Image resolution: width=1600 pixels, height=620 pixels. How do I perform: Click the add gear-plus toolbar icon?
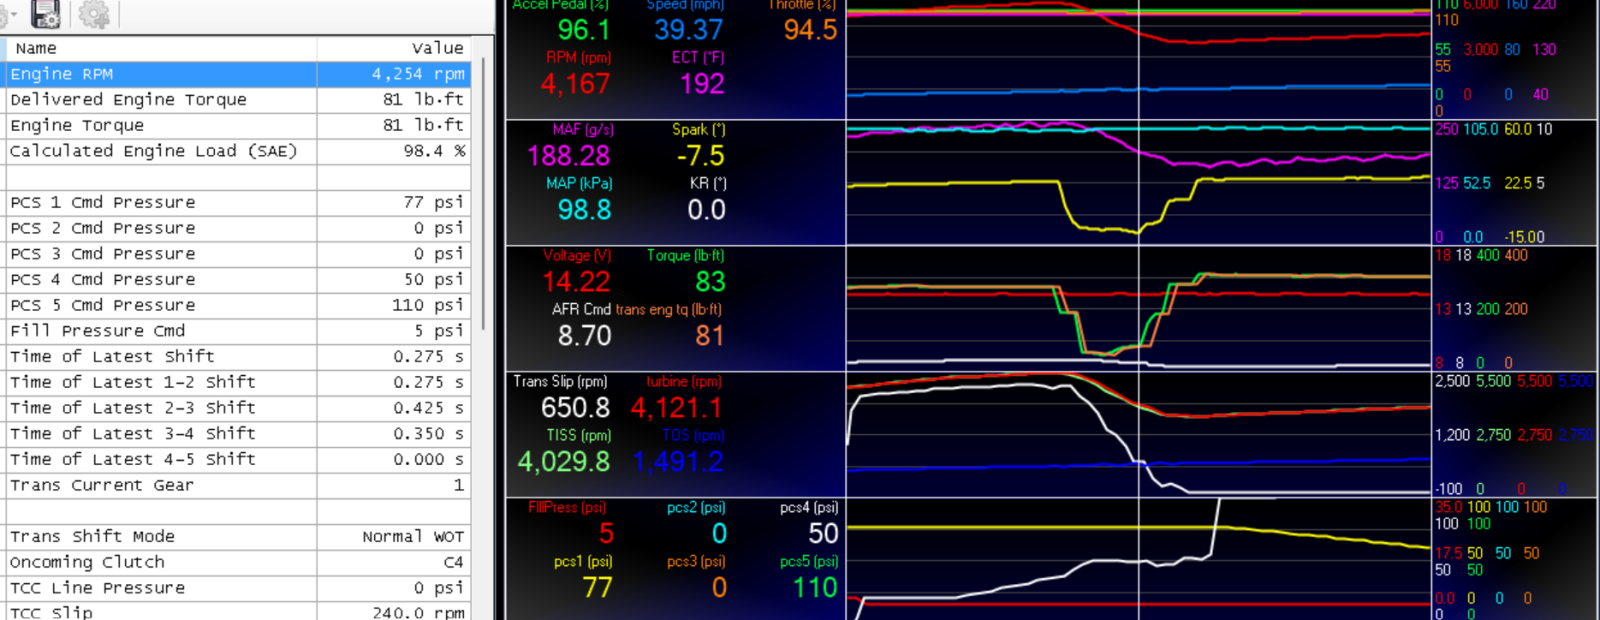(x=94, y=14)
